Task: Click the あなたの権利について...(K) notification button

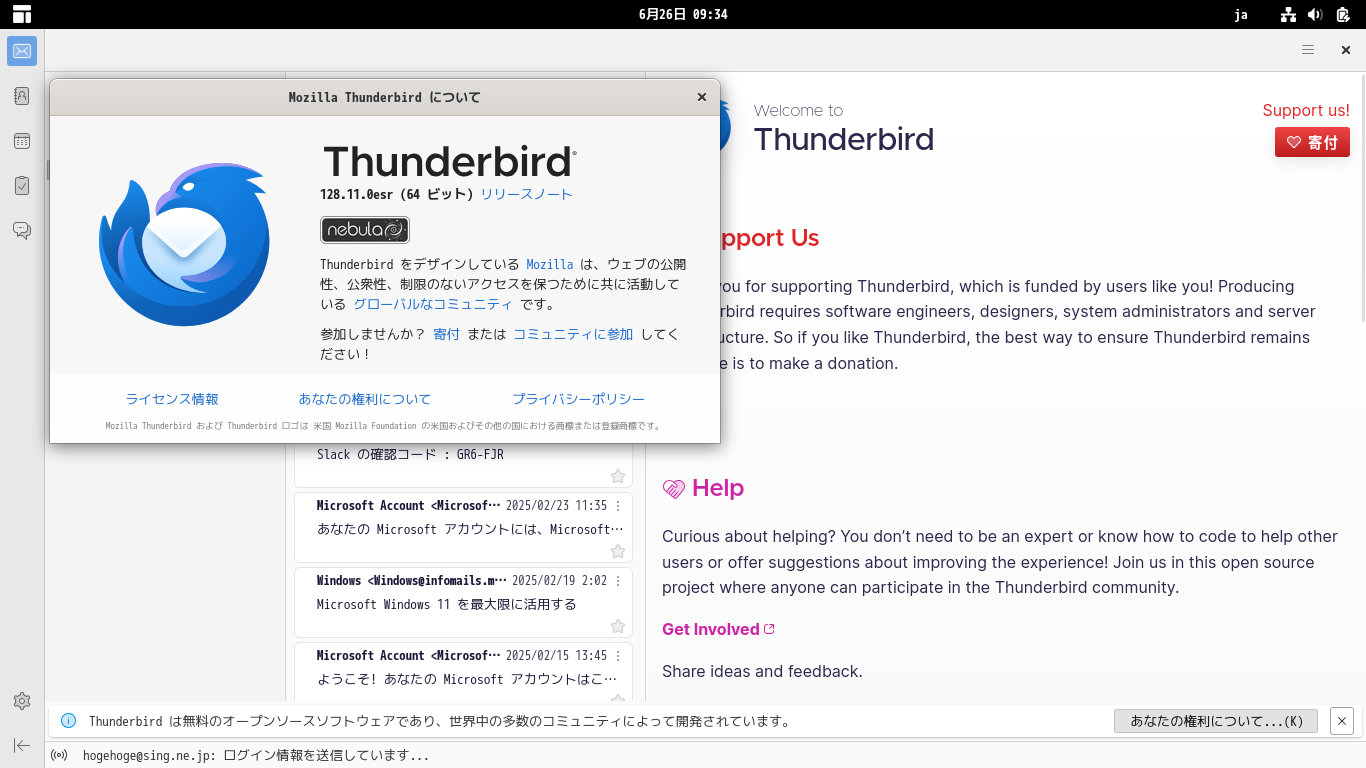Action: 1216,721
